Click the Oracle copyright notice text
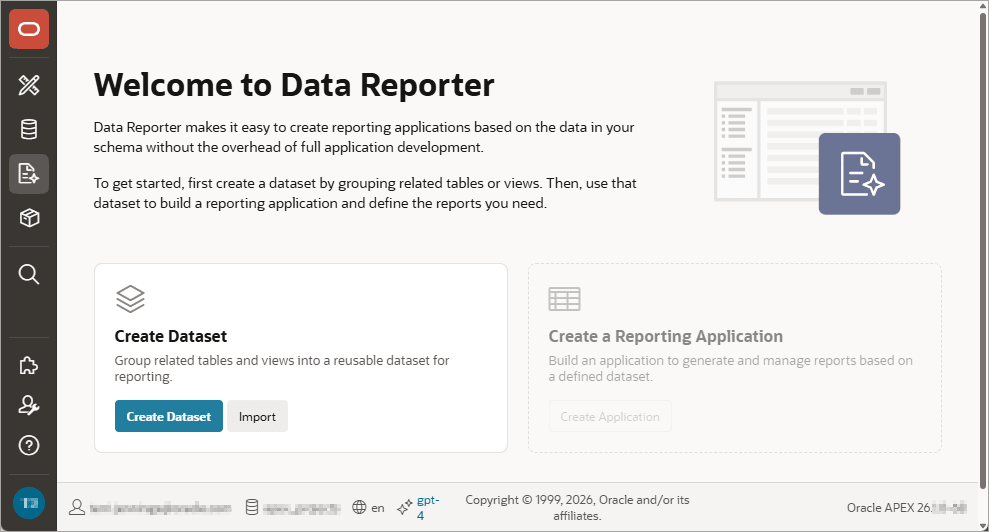The image size is (989, 532). tap(577, 507)
